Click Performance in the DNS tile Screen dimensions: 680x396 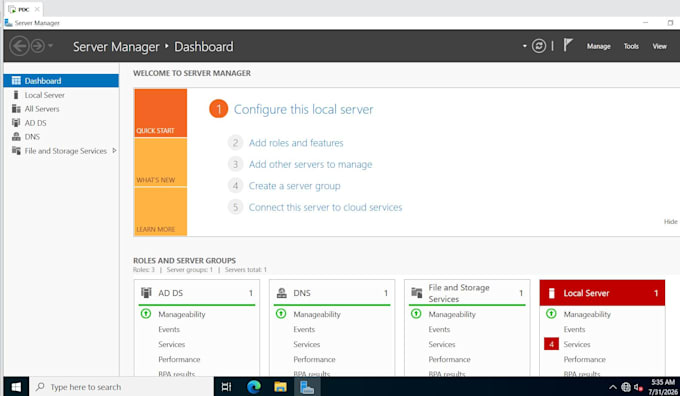click(x=314, y=360)
